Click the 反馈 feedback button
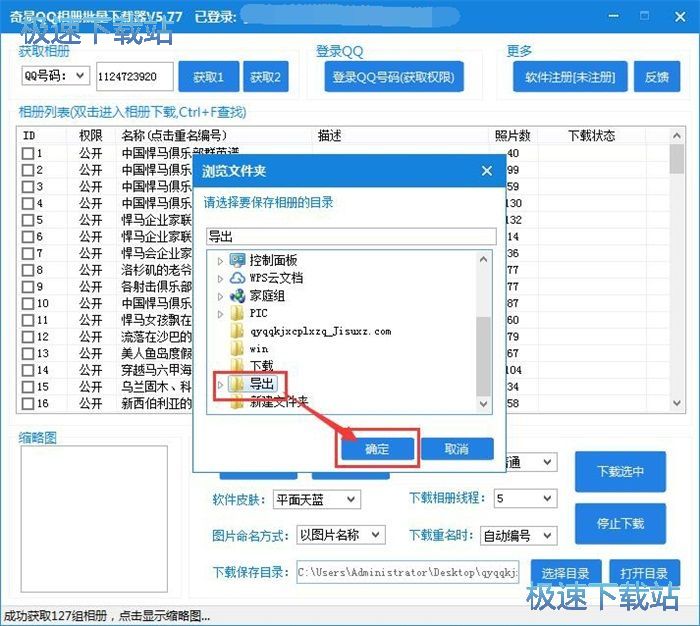This screenshot has width=700, height=626. (657, 77)
